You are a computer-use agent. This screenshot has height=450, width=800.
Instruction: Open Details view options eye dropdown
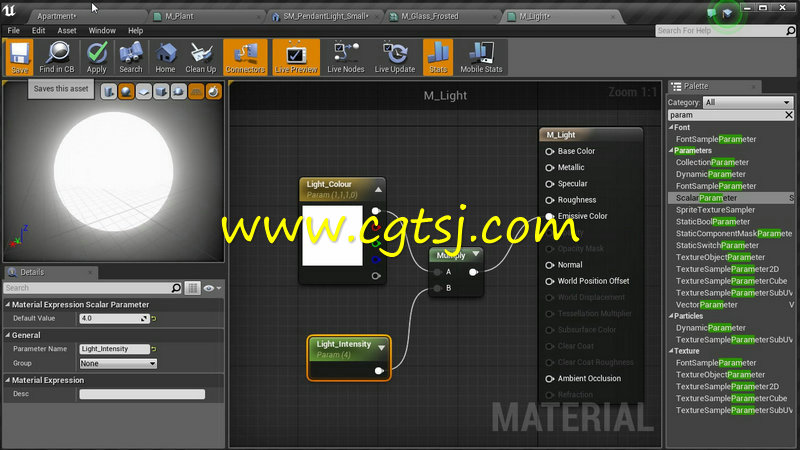[212, 288]
